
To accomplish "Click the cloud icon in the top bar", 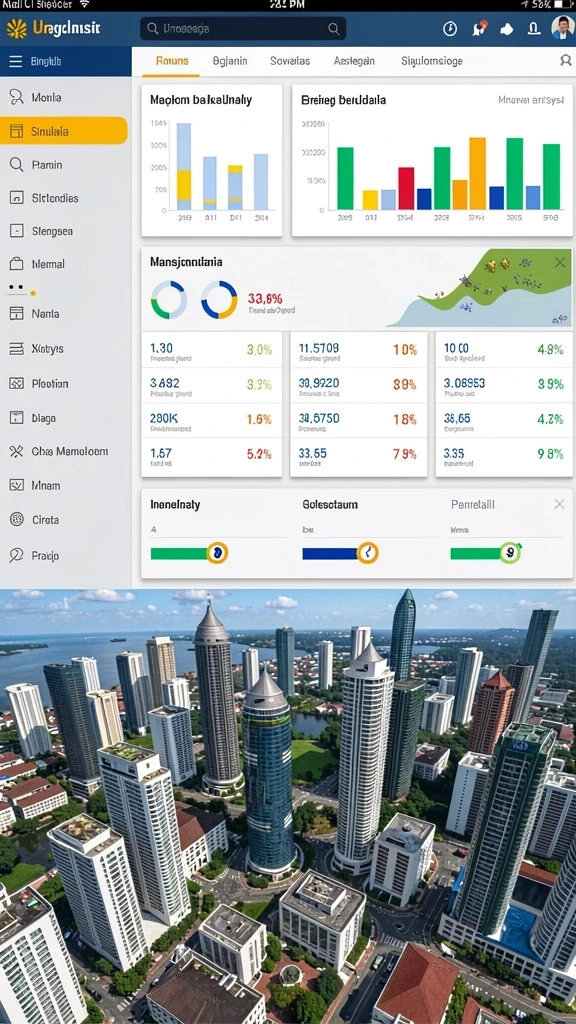I will point(507,29).
